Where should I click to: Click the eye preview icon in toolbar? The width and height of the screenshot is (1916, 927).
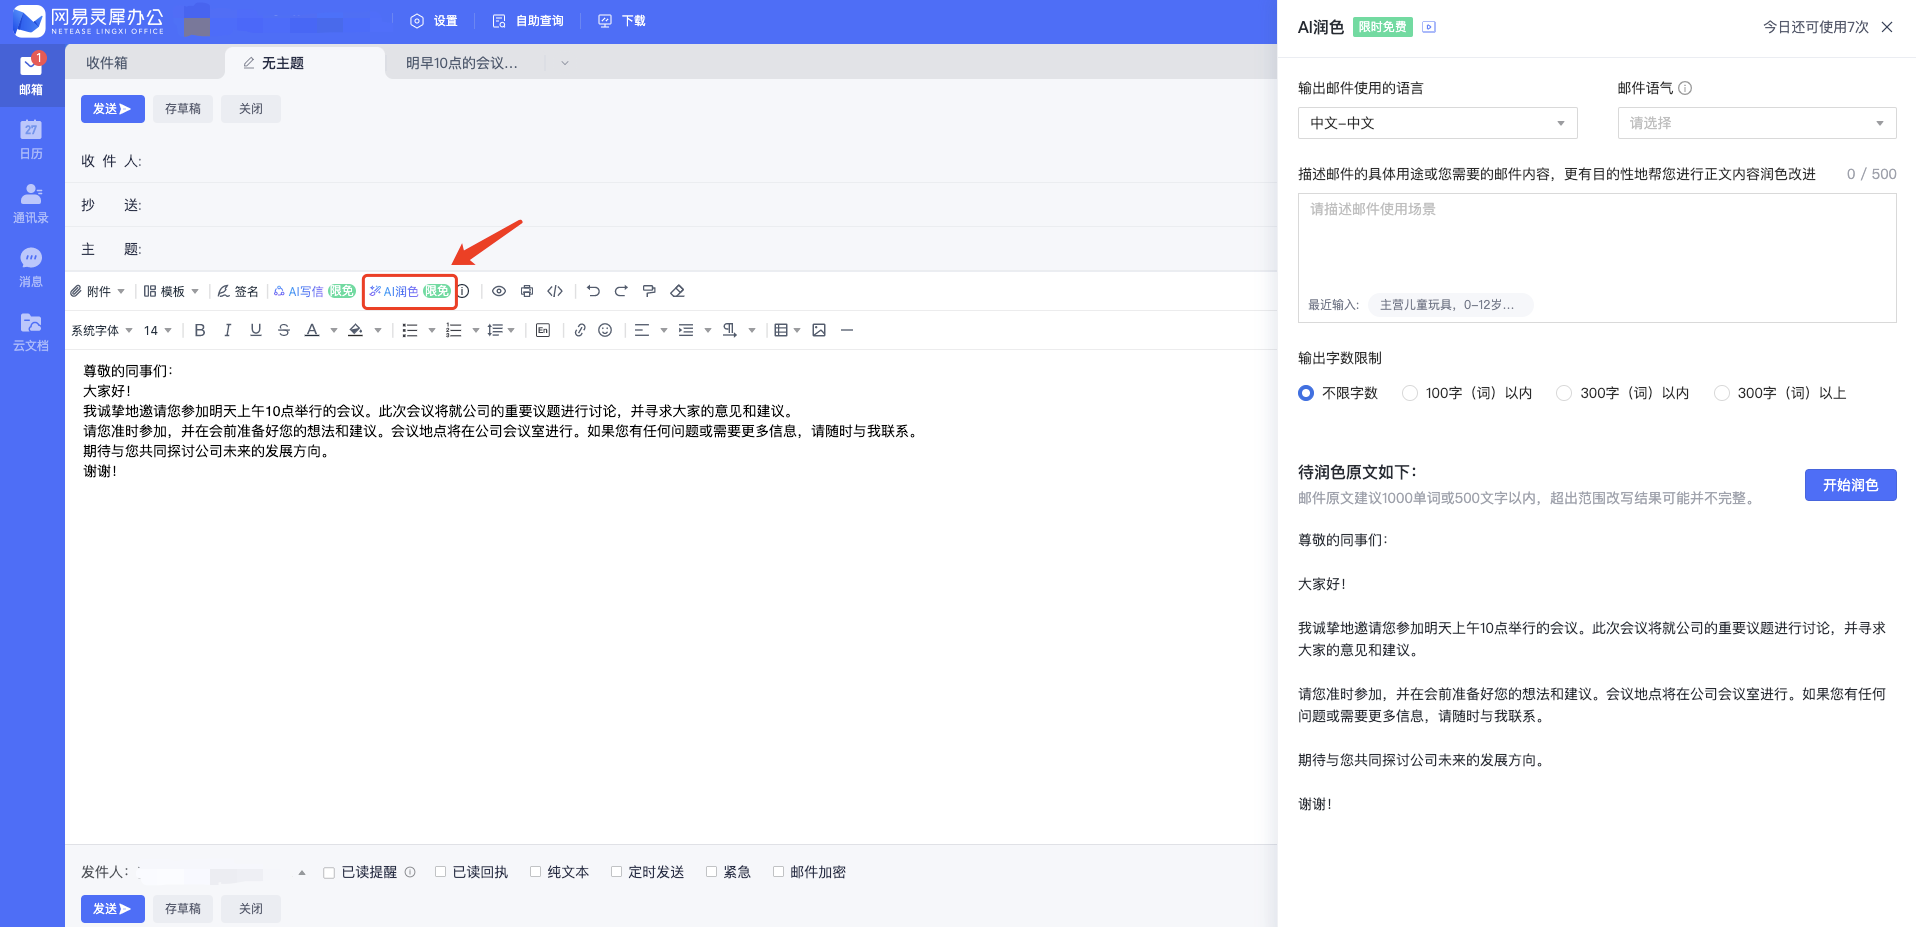pos(499,291)
